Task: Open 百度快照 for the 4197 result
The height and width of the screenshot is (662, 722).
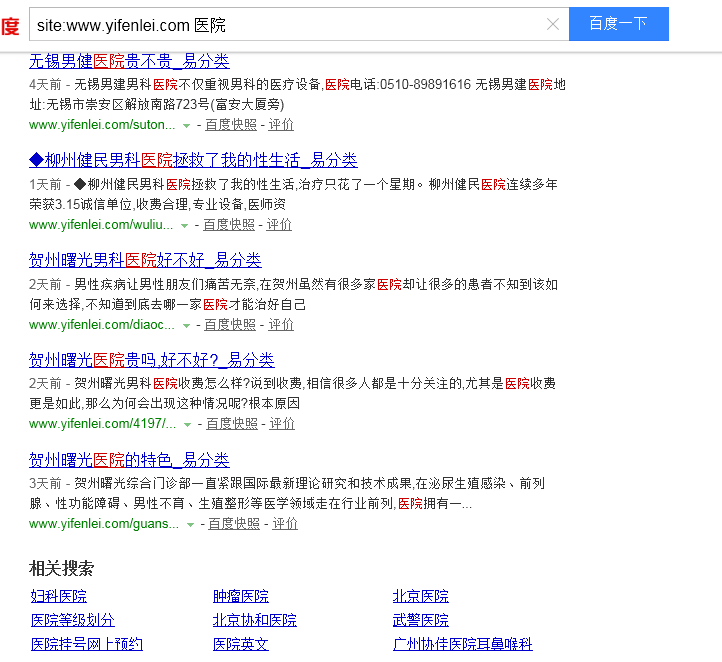Action: [232, 424]
